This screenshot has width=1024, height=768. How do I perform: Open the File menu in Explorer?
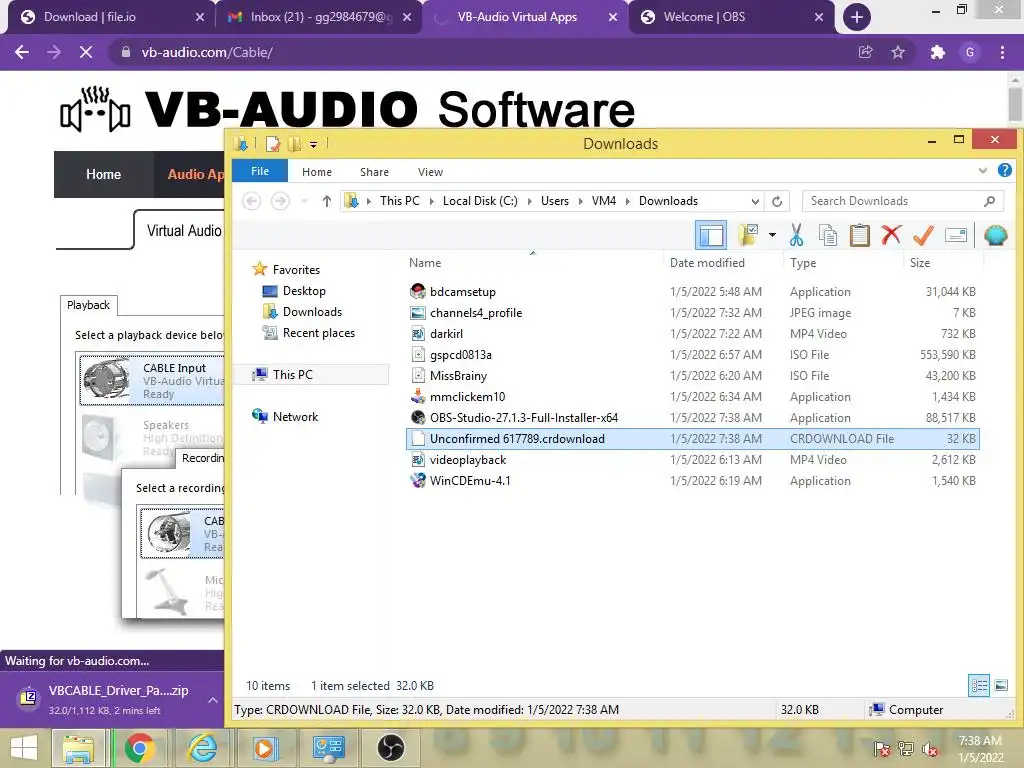coord(260,171)
